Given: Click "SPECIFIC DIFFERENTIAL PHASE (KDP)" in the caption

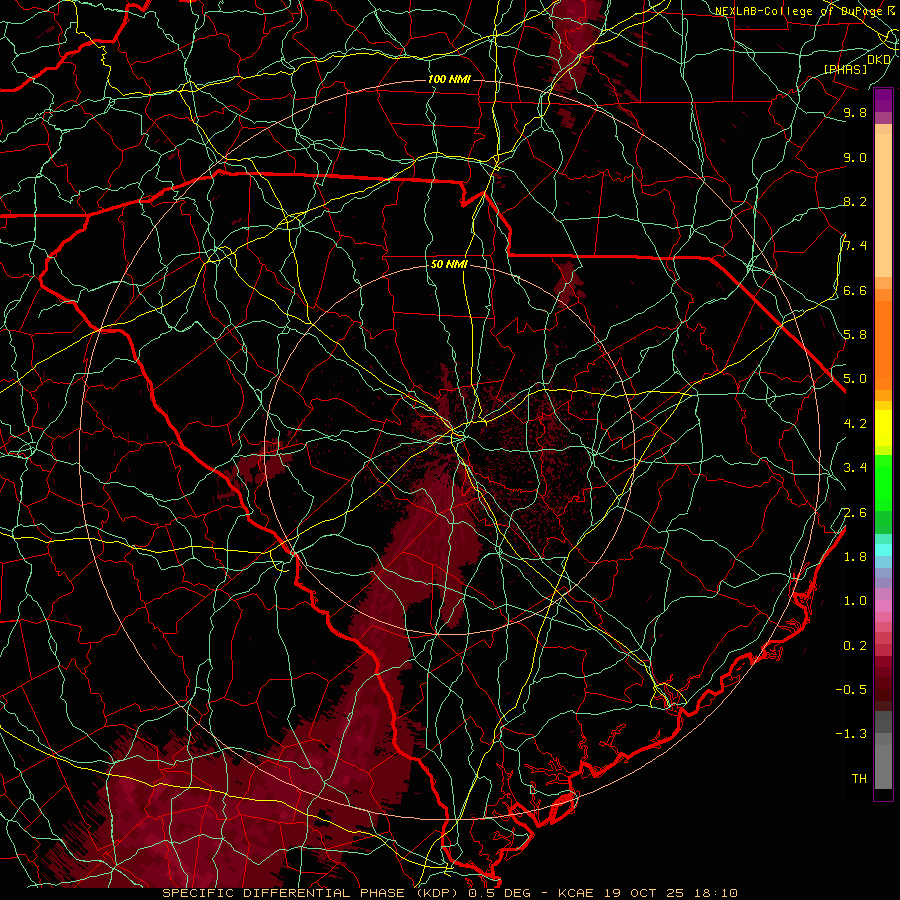Looking at the screenshot, I should coord(313,893).
